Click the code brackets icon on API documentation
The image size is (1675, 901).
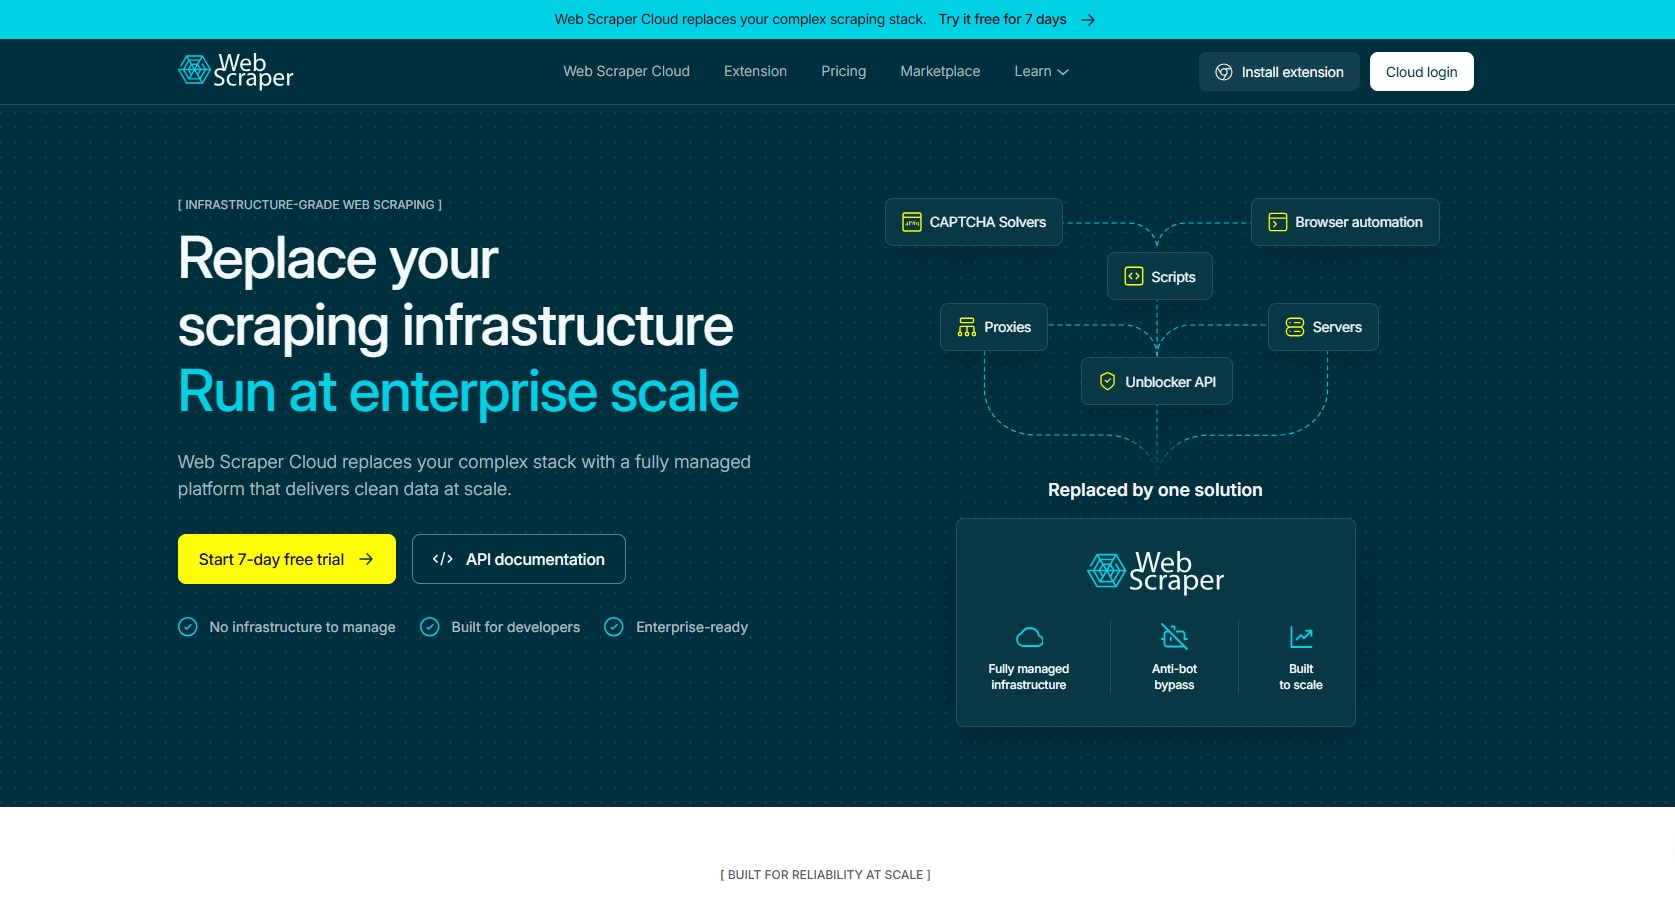point(443,559)
